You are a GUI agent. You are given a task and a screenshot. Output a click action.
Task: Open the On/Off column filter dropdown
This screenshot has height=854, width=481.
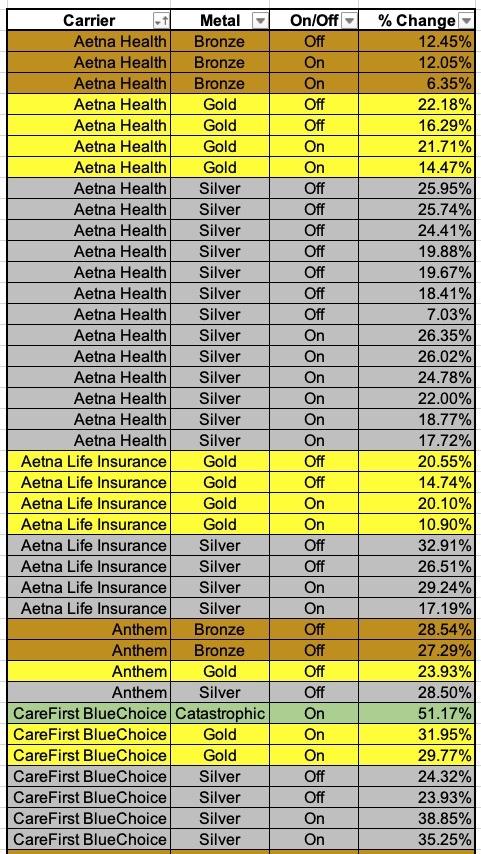(350, 21)
